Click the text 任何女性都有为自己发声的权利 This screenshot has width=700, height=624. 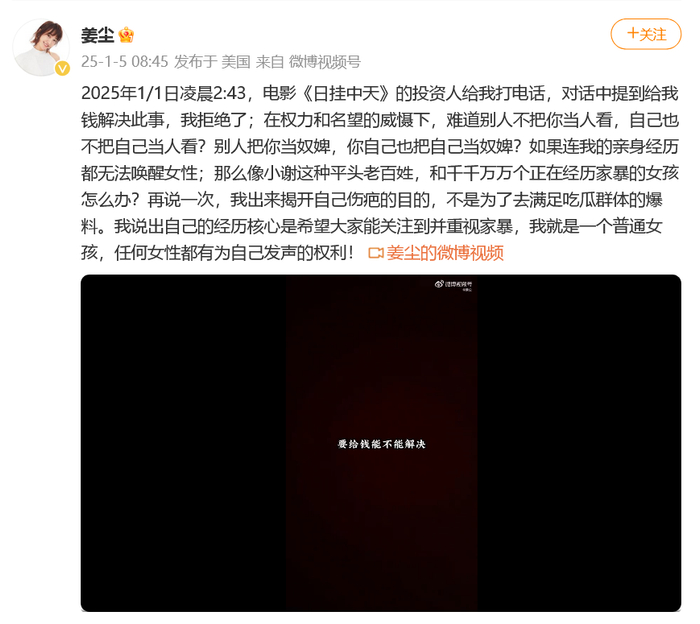(x=231, y=253)
